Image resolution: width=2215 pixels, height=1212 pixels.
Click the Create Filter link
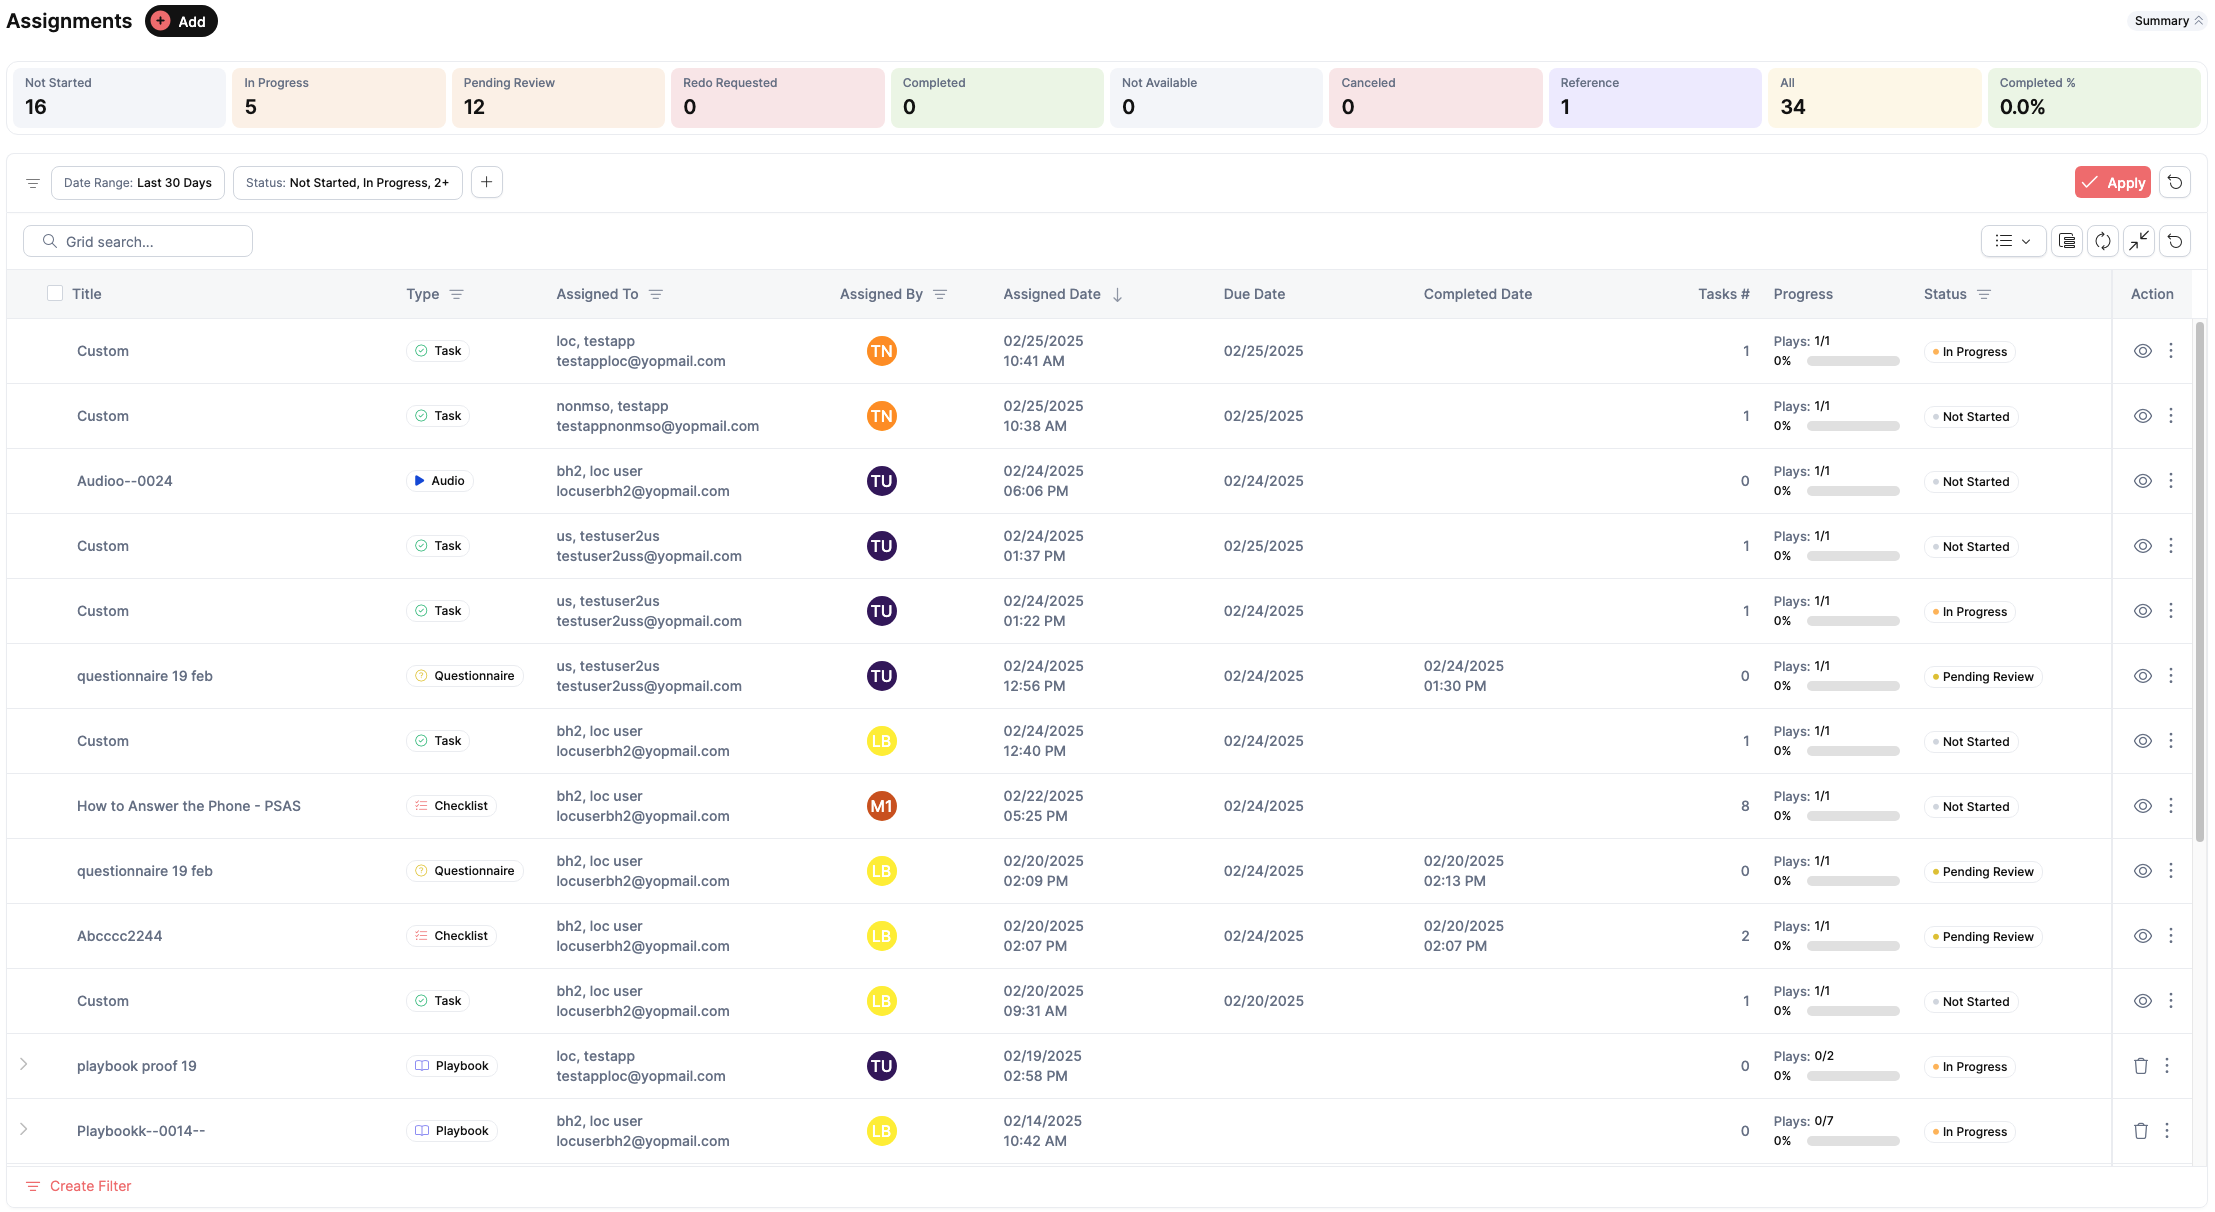point(90,1186)
